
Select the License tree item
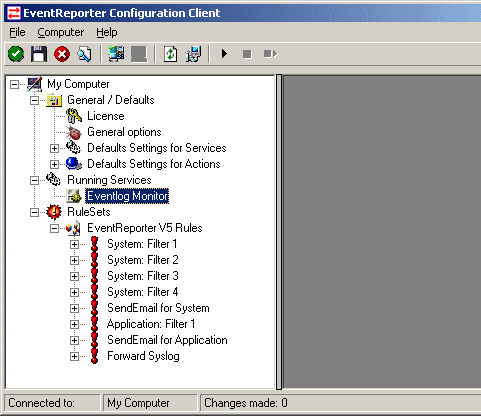pos(106,116)
